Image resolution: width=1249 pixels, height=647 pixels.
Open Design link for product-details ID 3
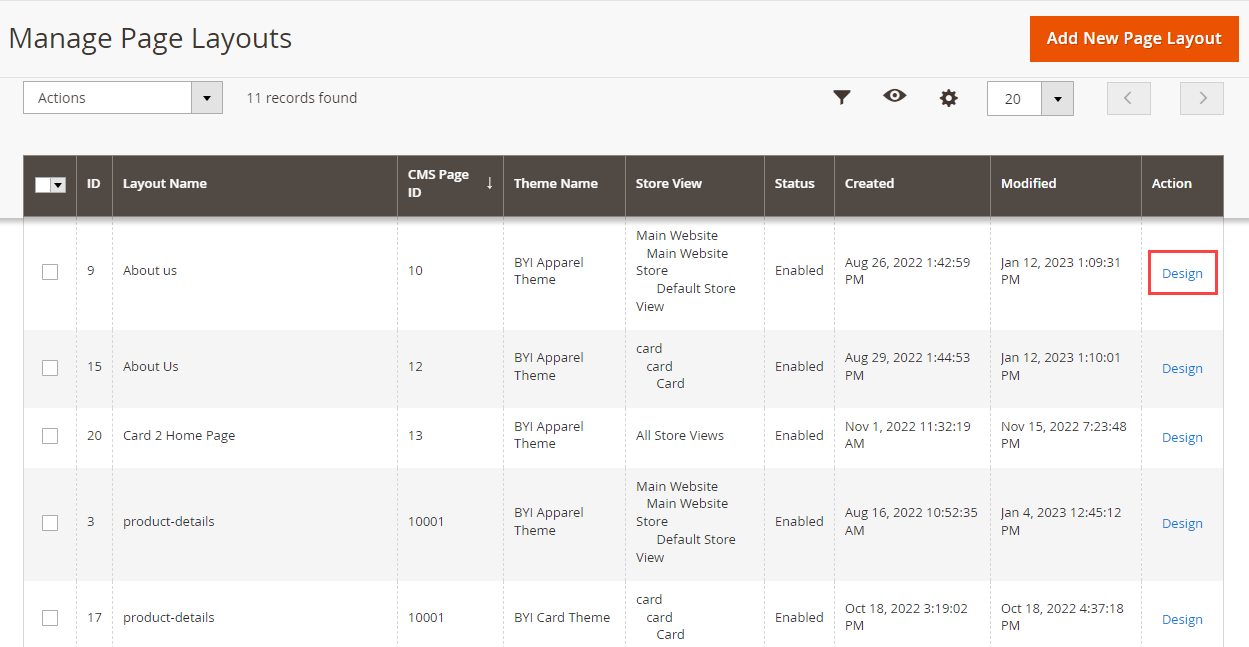1182,524
